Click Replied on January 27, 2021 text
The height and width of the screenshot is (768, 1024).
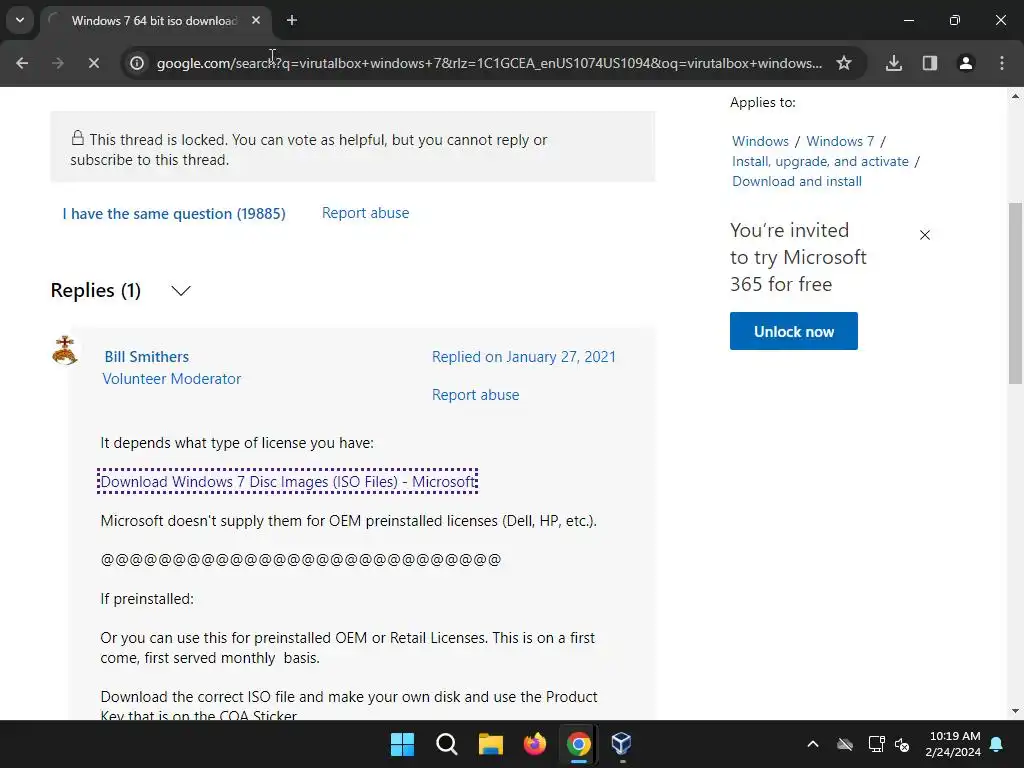pos(524,357)
